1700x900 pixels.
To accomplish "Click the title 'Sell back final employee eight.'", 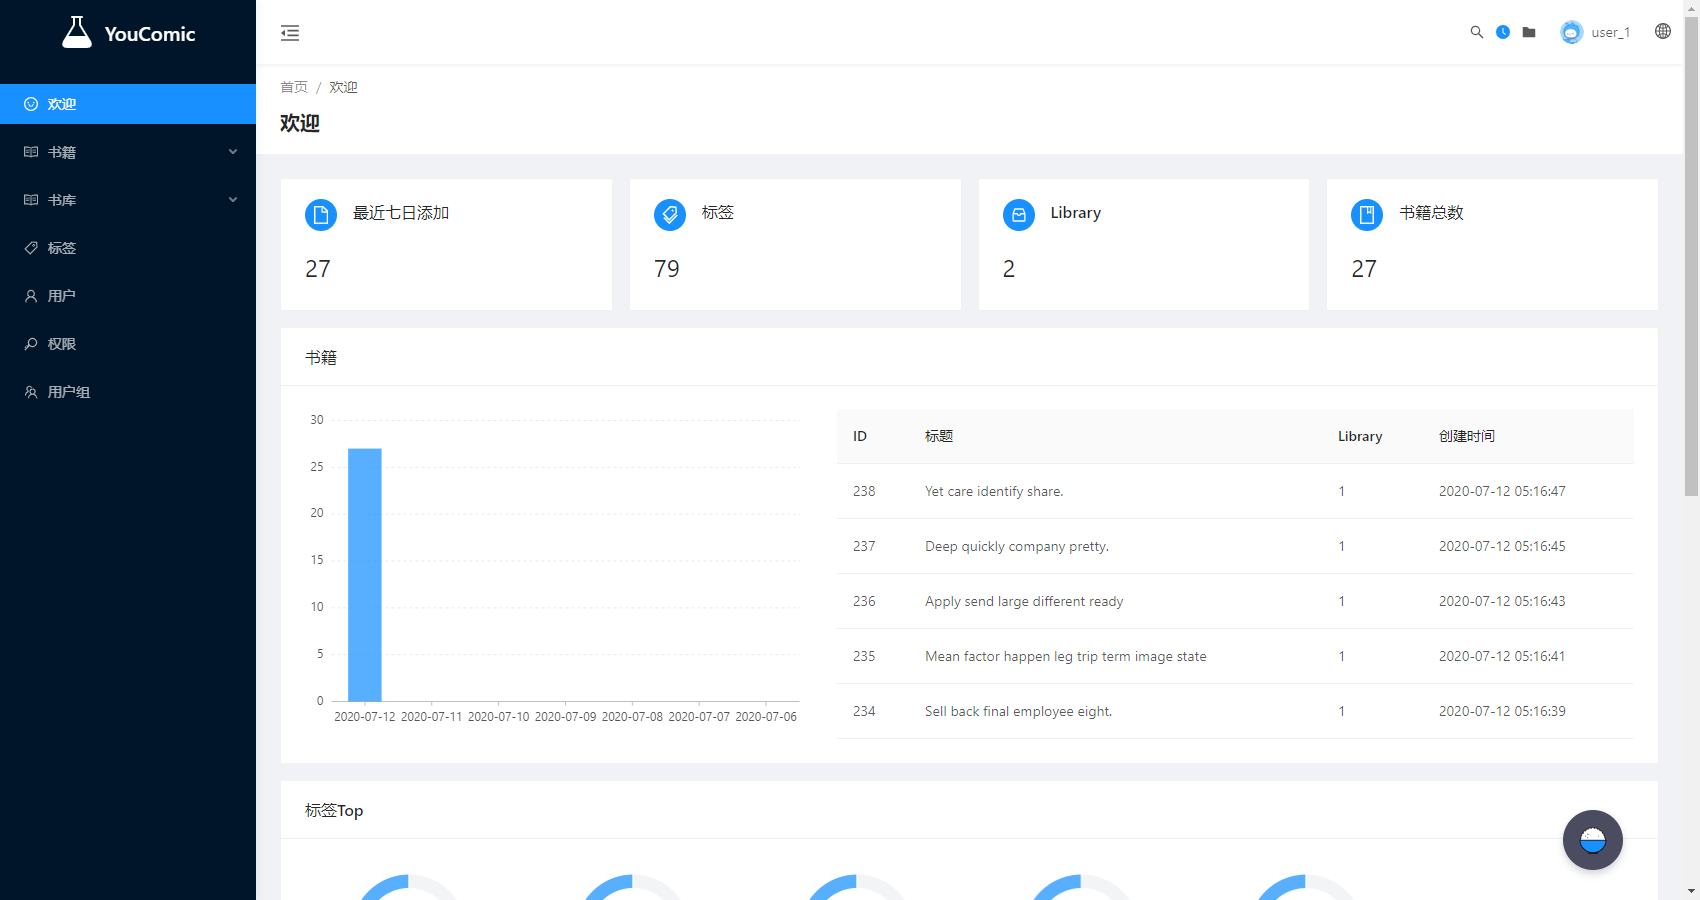I will [1018, 711].
